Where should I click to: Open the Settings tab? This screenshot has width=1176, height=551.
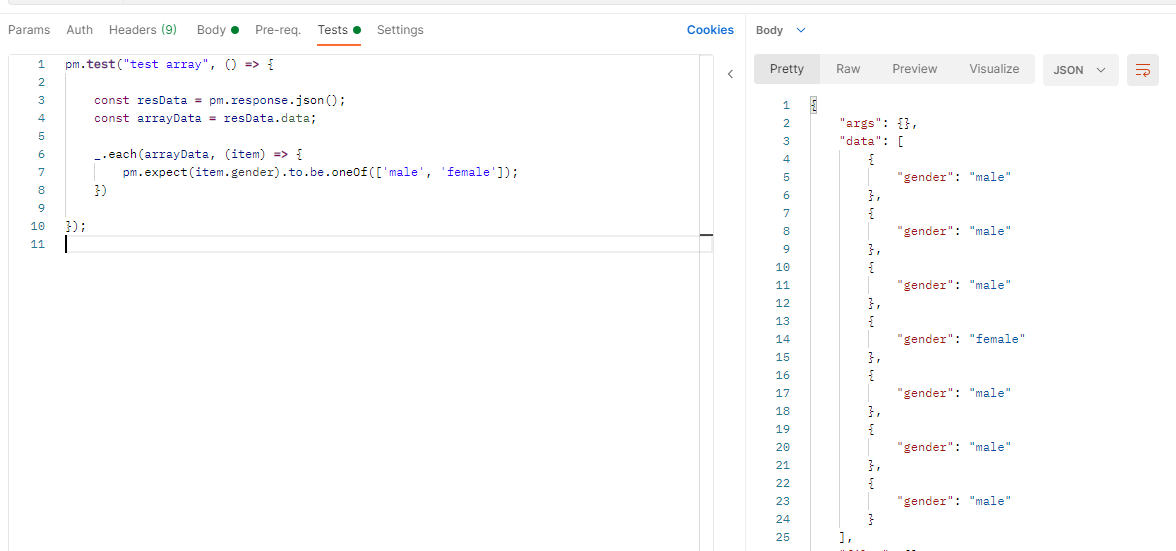pos(400,30)
